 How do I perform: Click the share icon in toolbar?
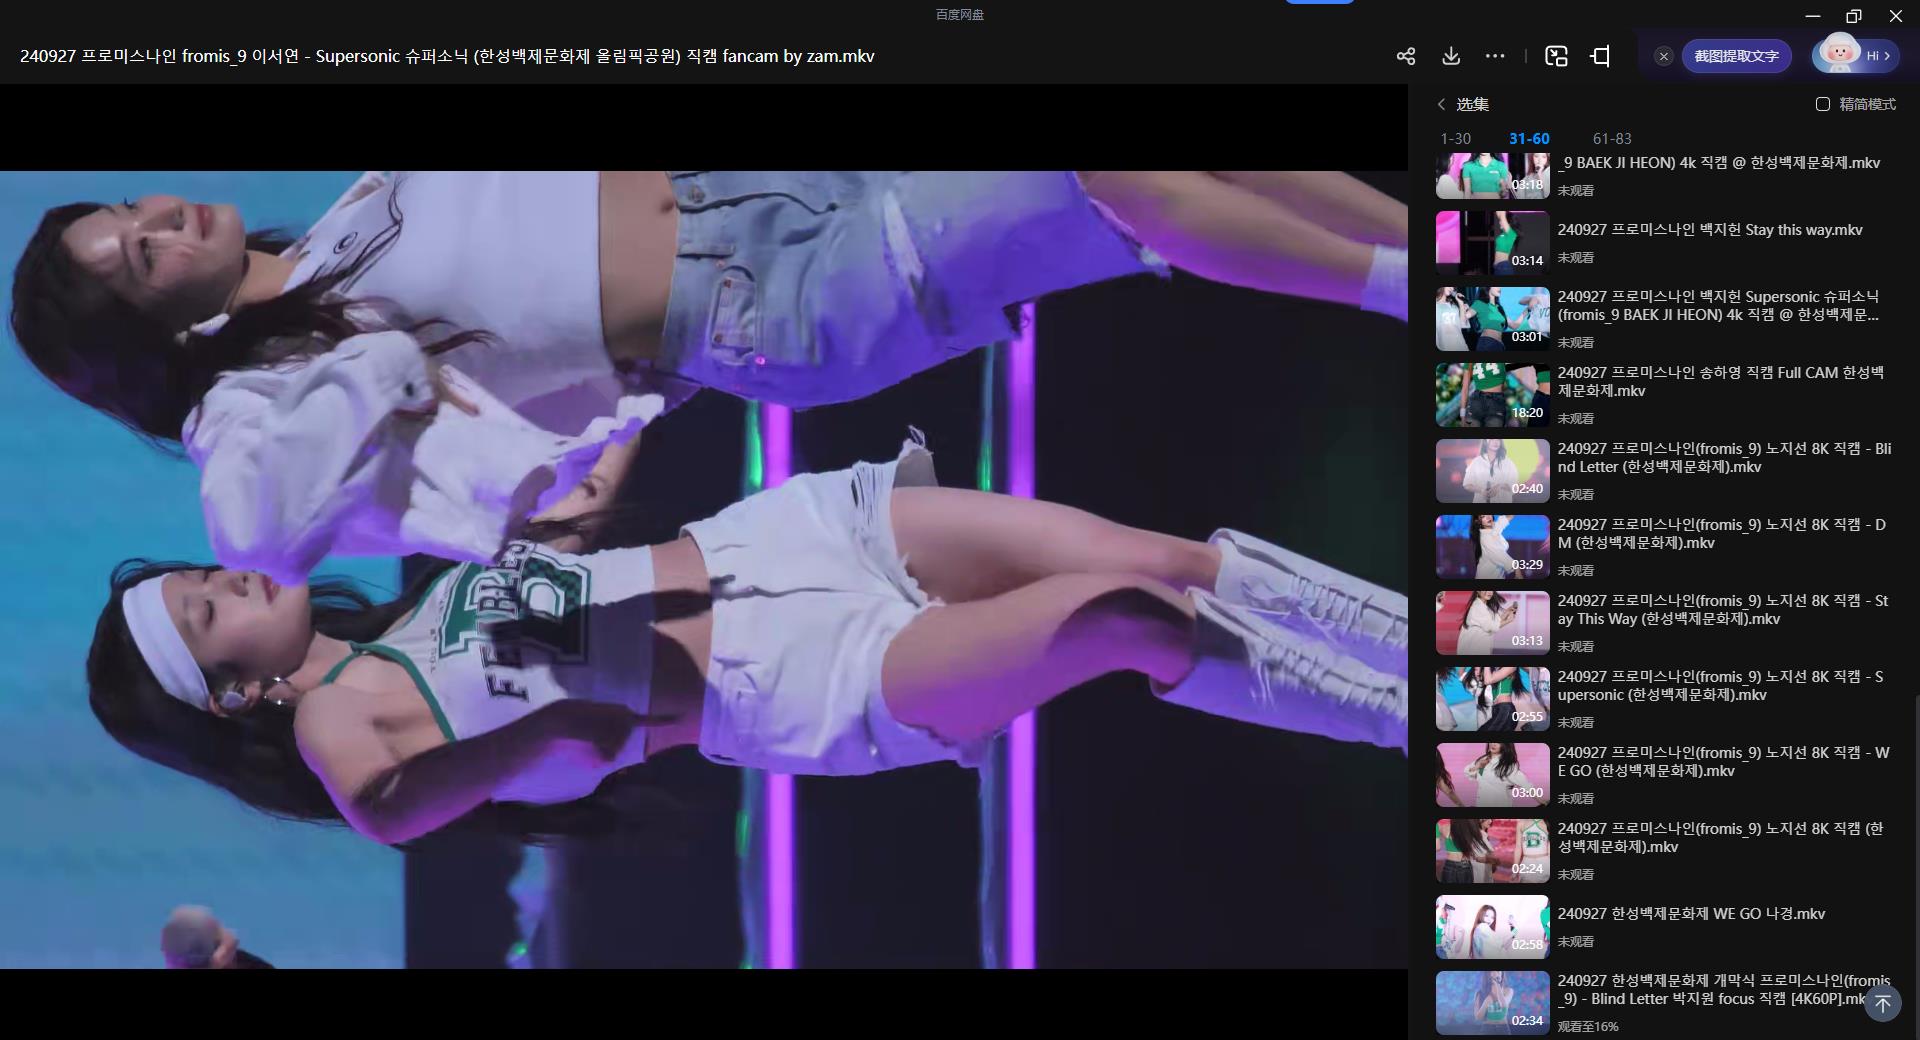1405,56
